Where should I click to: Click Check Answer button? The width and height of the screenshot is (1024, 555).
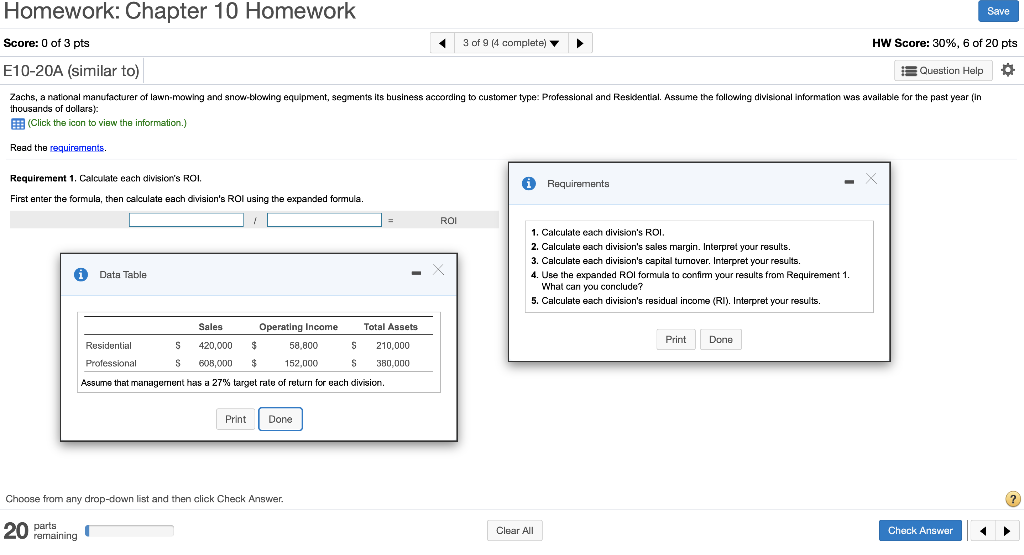(920, 531)
